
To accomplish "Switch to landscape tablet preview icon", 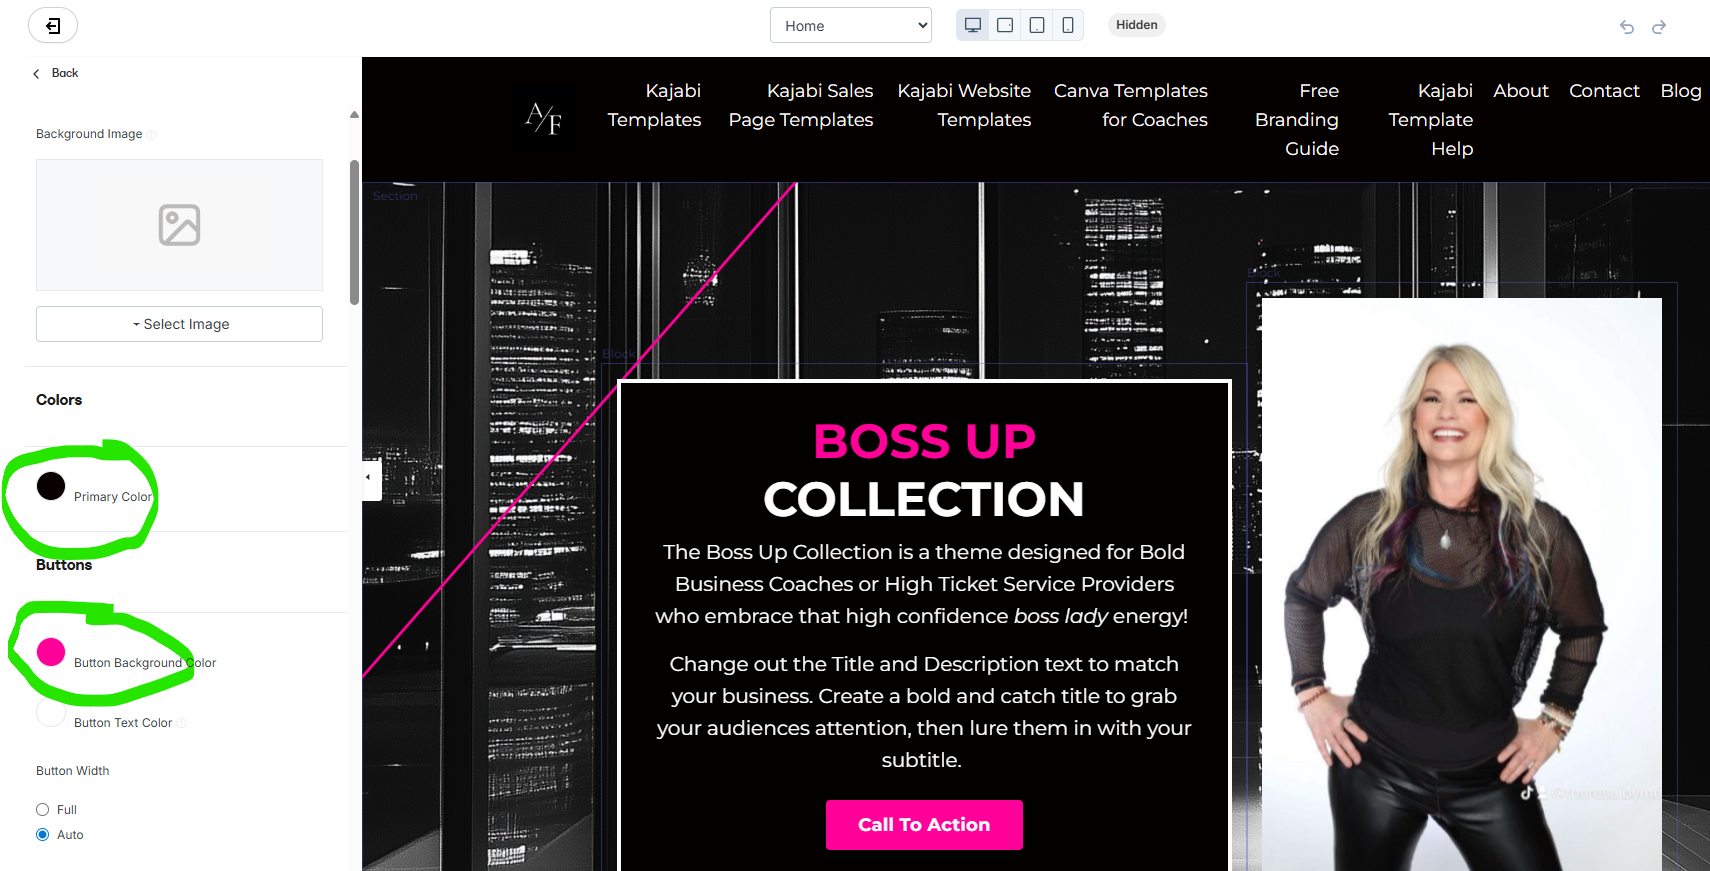I will 1005,25.
